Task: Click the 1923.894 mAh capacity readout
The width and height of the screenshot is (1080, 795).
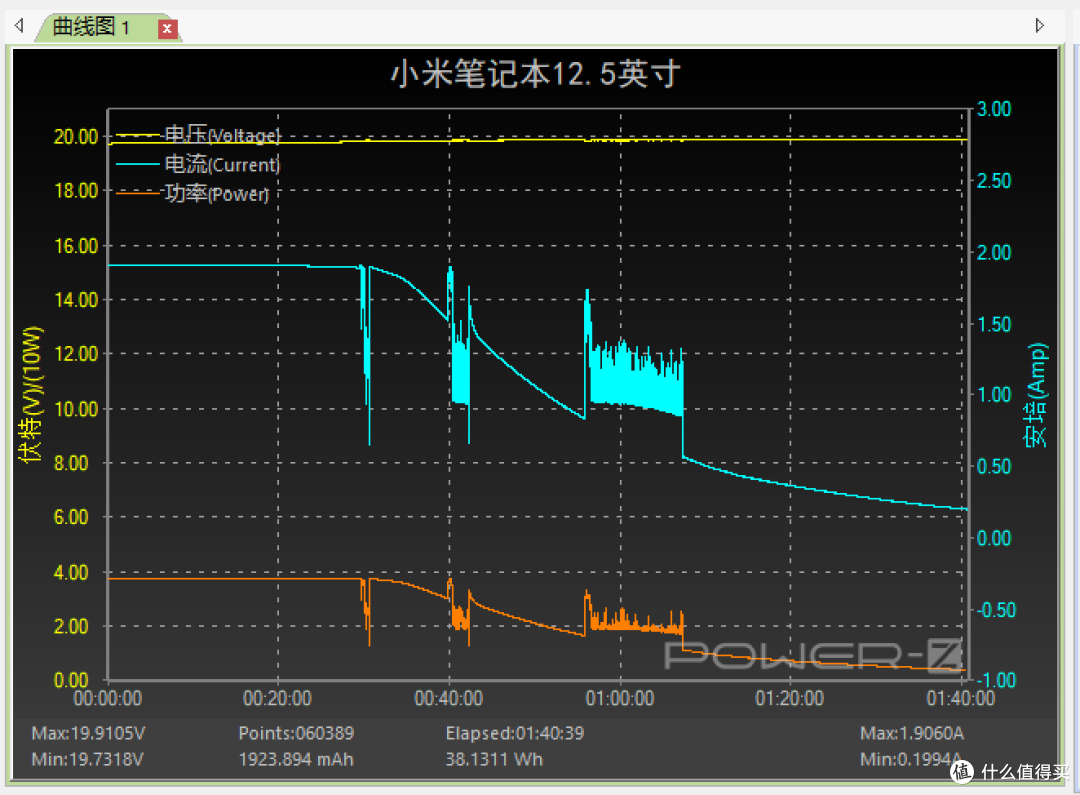Action: pyautogui.click(x=296, y=759)
